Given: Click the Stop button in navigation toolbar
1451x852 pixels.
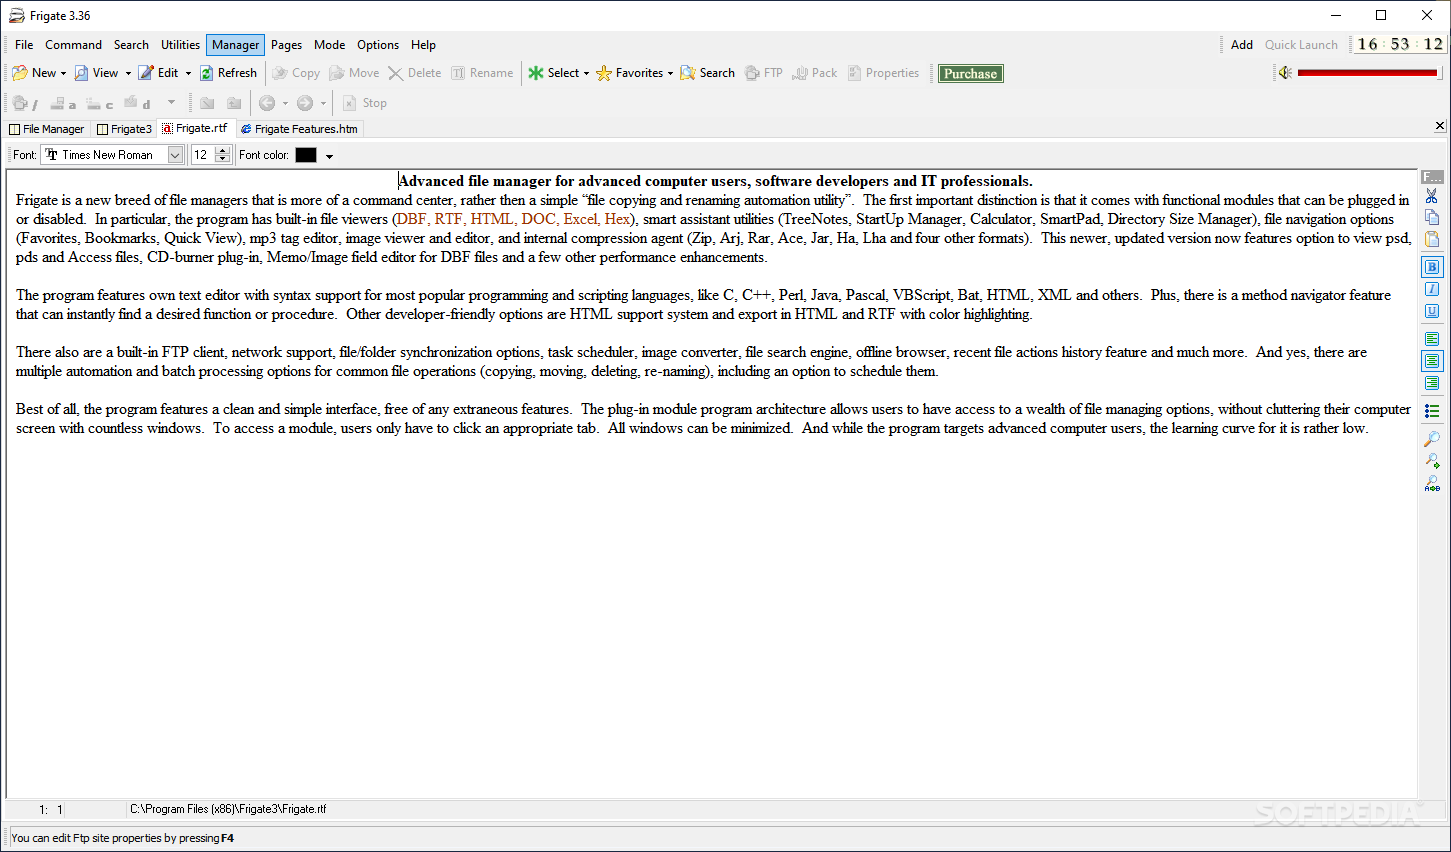Looking at the screenshot, I should 365,103.
